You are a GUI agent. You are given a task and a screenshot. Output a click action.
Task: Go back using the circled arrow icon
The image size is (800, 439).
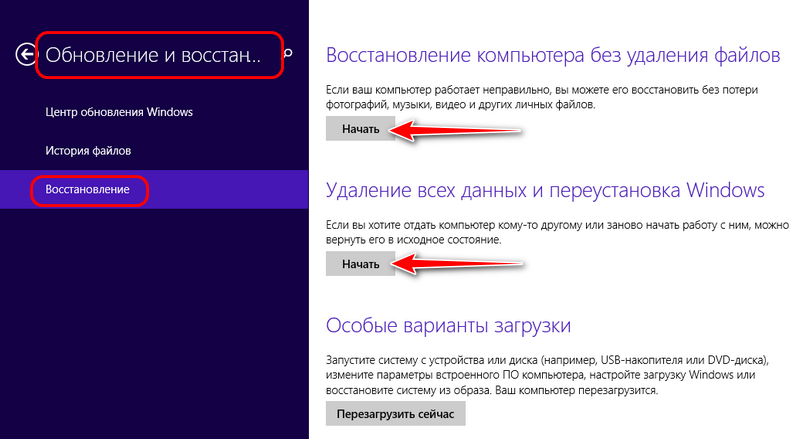point(26,54)
